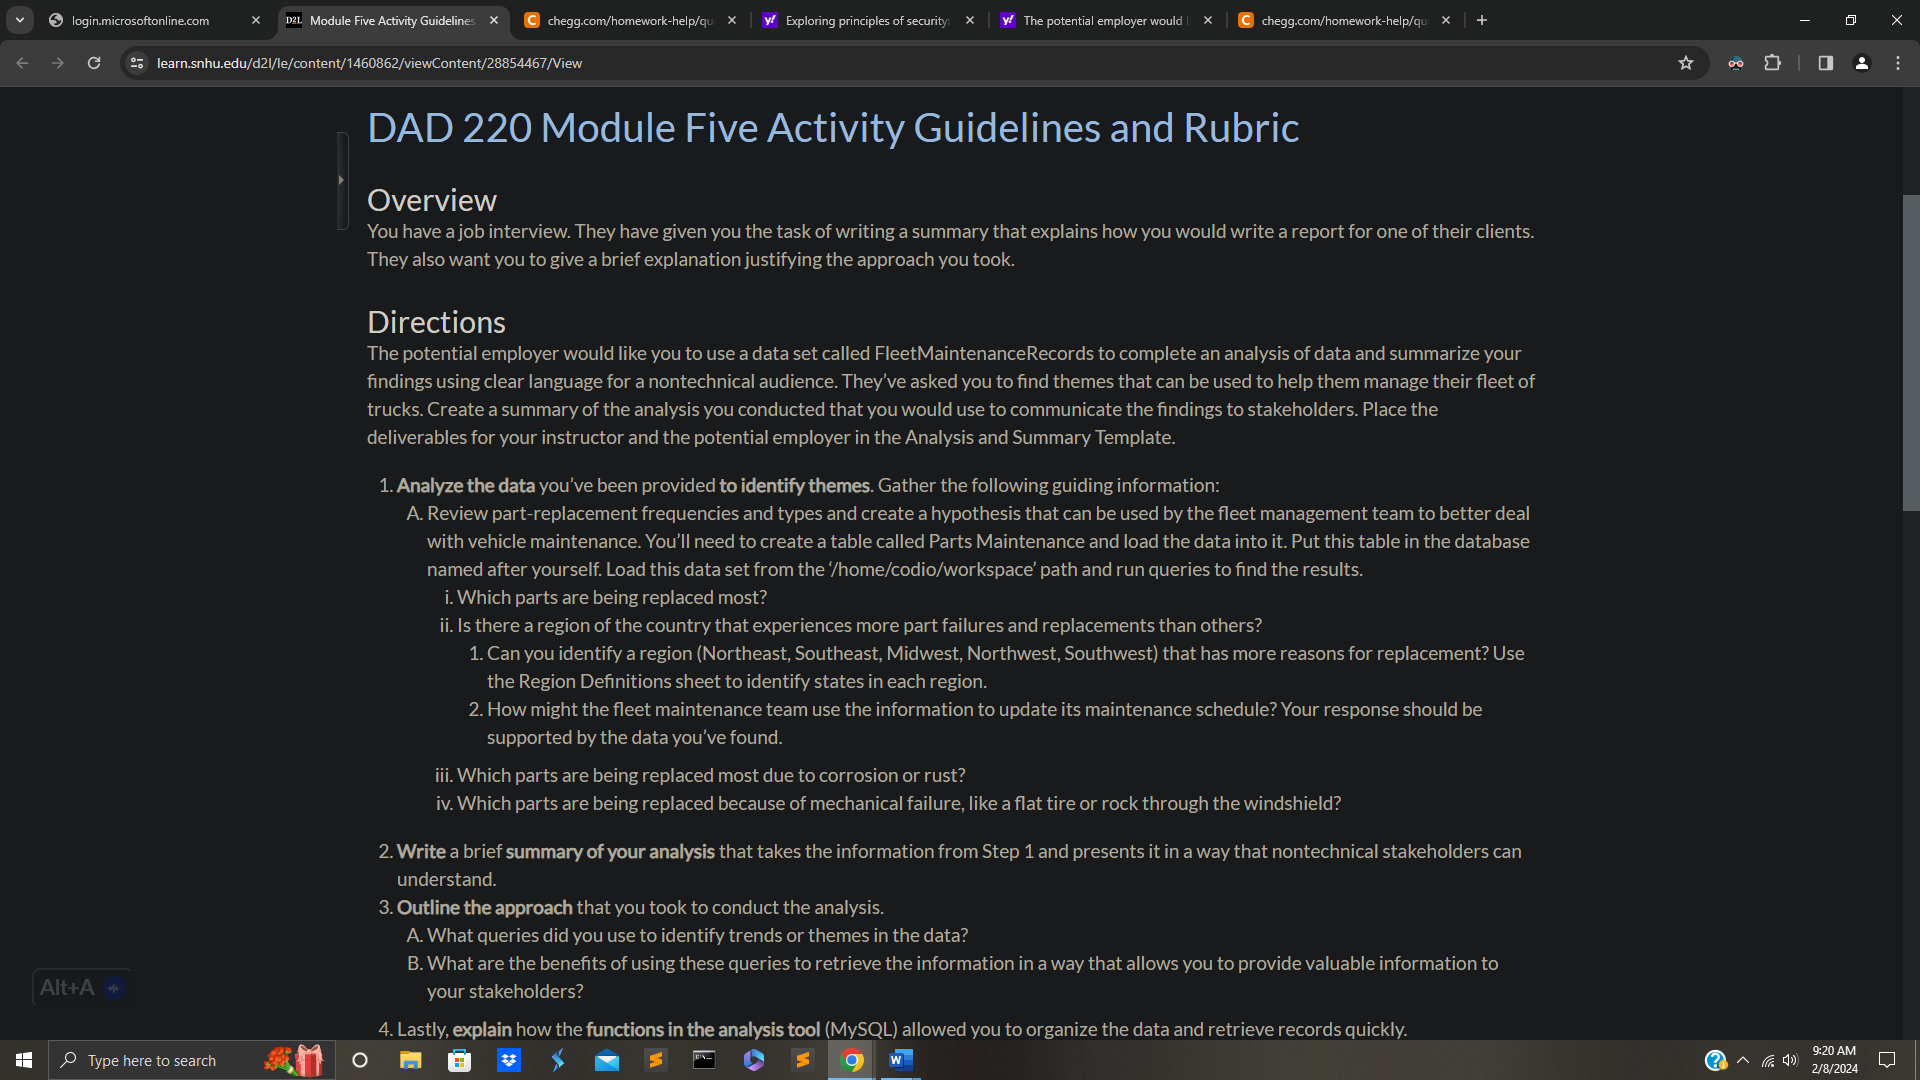Click the site info icon in address bar
Image resolution: width=1920 pixels, height=1080 pixels.
(x=135, y=62)
